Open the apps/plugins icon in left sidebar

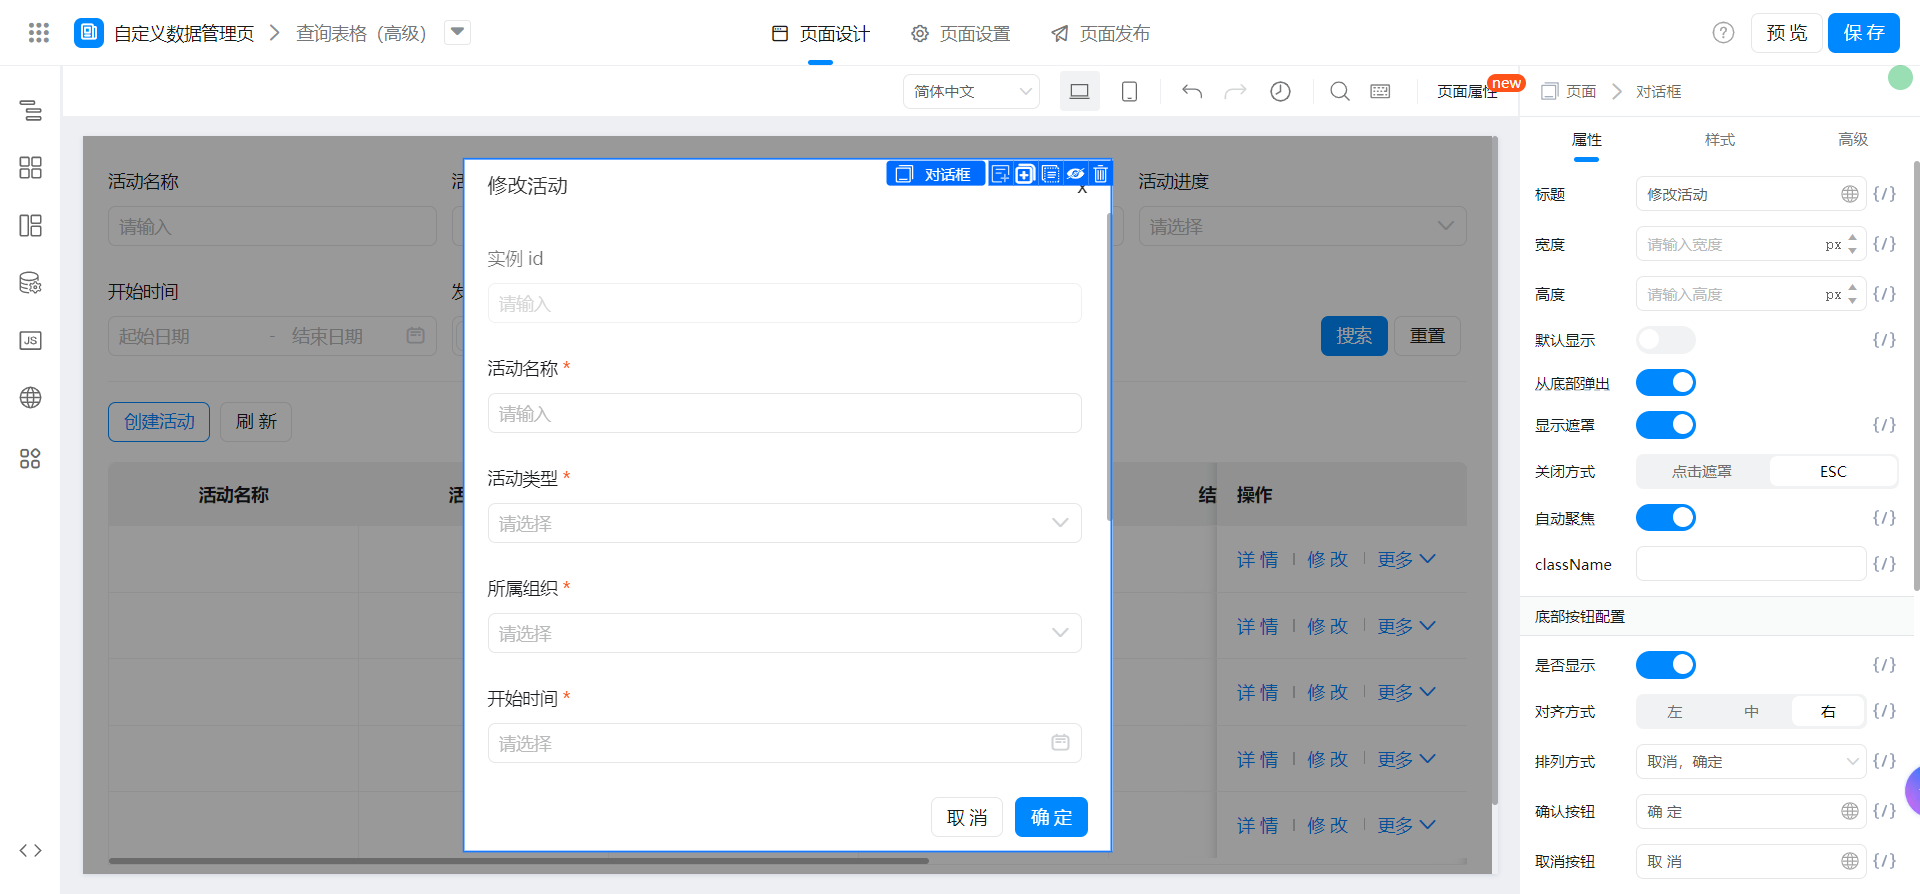[x=31, y=458]
